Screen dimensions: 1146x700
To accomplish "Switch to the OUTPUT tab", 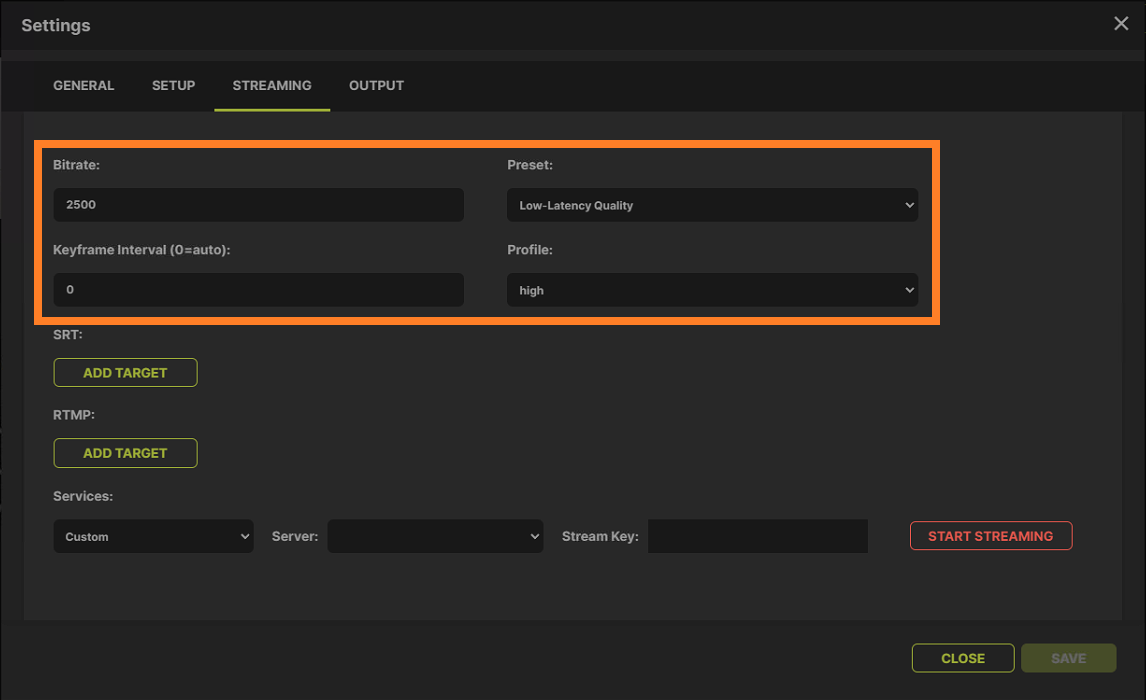I will click(x=376, y=85).
